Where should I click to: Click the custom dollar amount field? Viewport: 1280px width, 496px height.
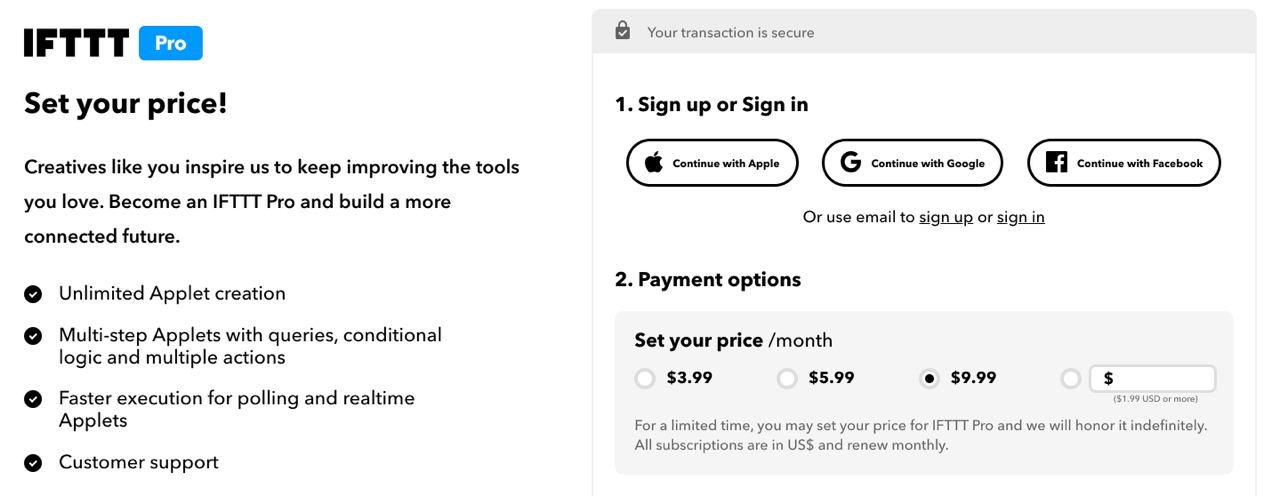pos(1152,379)
